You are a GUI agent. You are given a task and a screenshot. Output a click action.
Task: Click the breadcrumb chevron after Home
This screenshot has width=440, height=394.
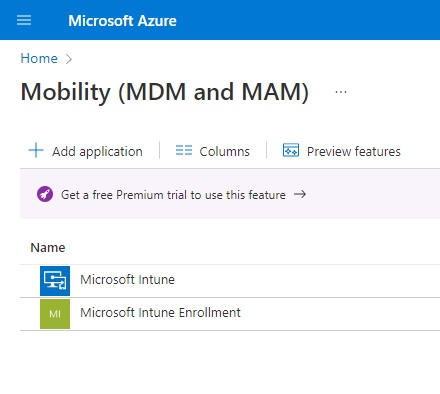69,59
